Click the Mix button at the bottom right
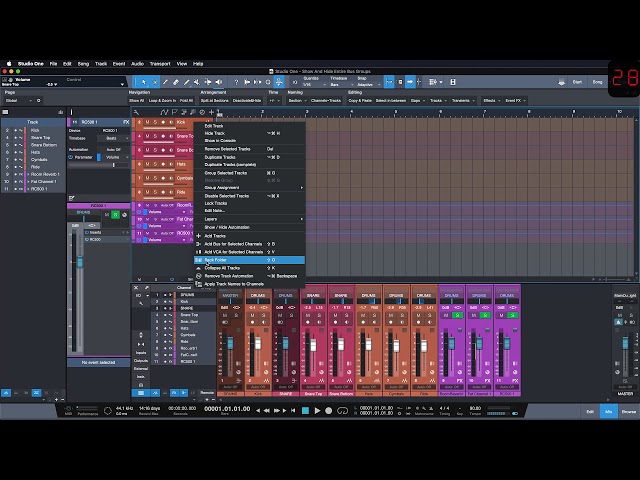Image resolution: width=640 pixels, height=480 pixels. click(608, 411)
